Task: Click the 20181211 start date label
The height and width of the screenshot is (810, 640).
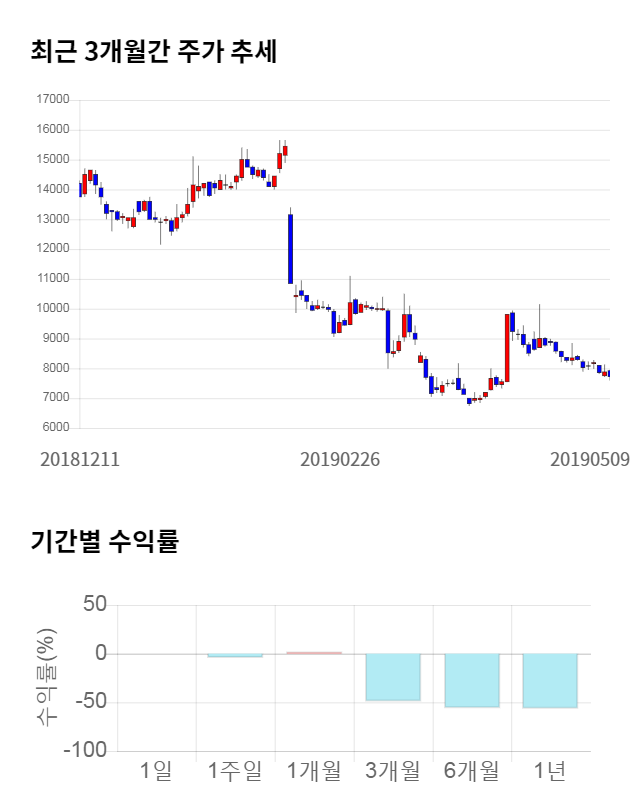Action: pyautogui.click(x=80, y=460)
